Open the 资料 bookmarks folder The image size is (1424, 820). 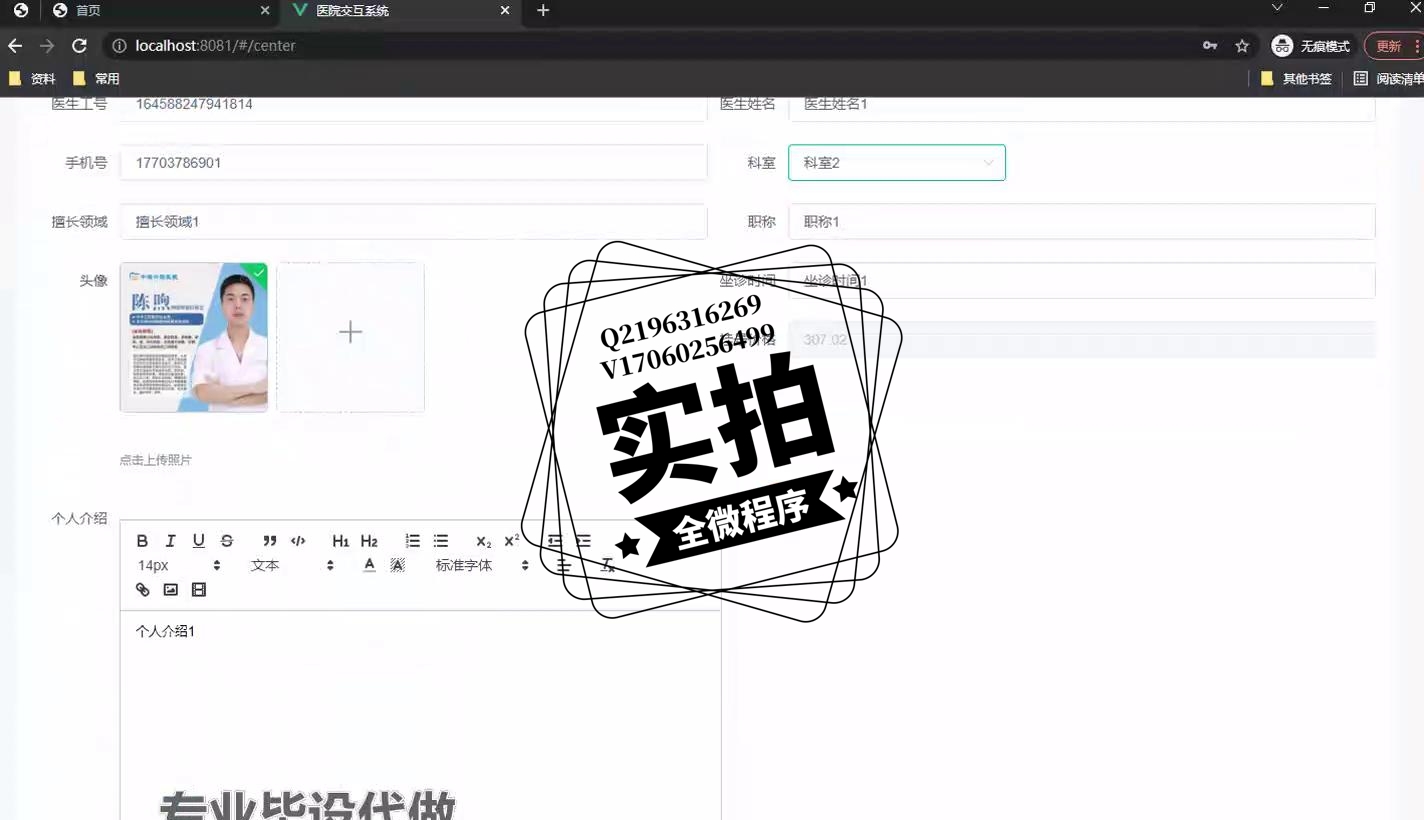(32, 79)
